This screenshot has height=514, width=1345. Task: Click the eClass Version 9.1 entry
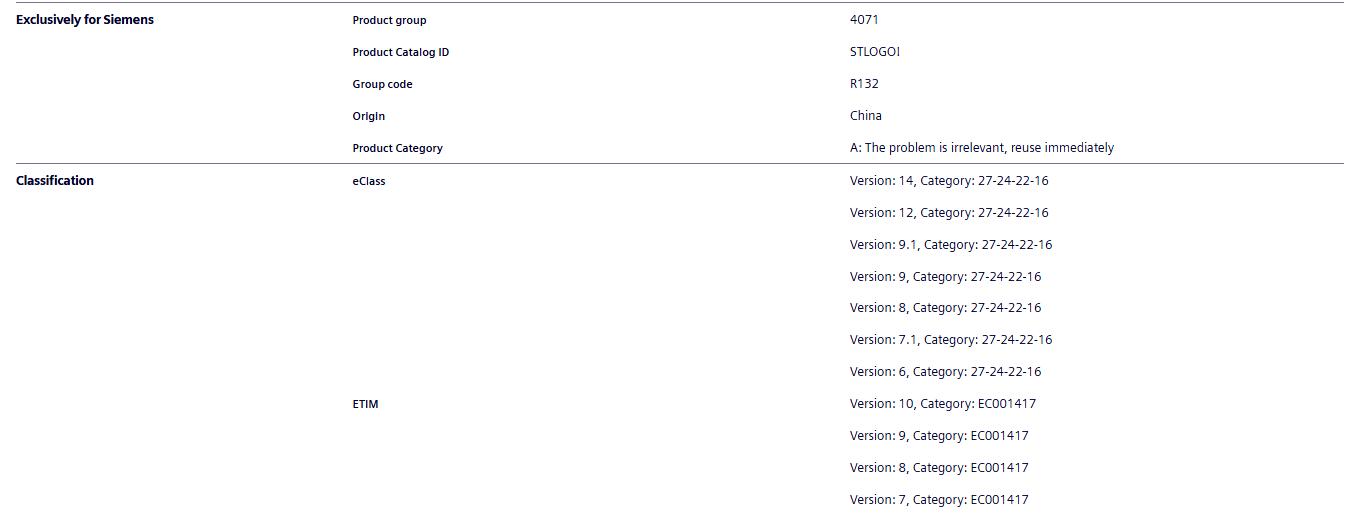pos(951,245)
